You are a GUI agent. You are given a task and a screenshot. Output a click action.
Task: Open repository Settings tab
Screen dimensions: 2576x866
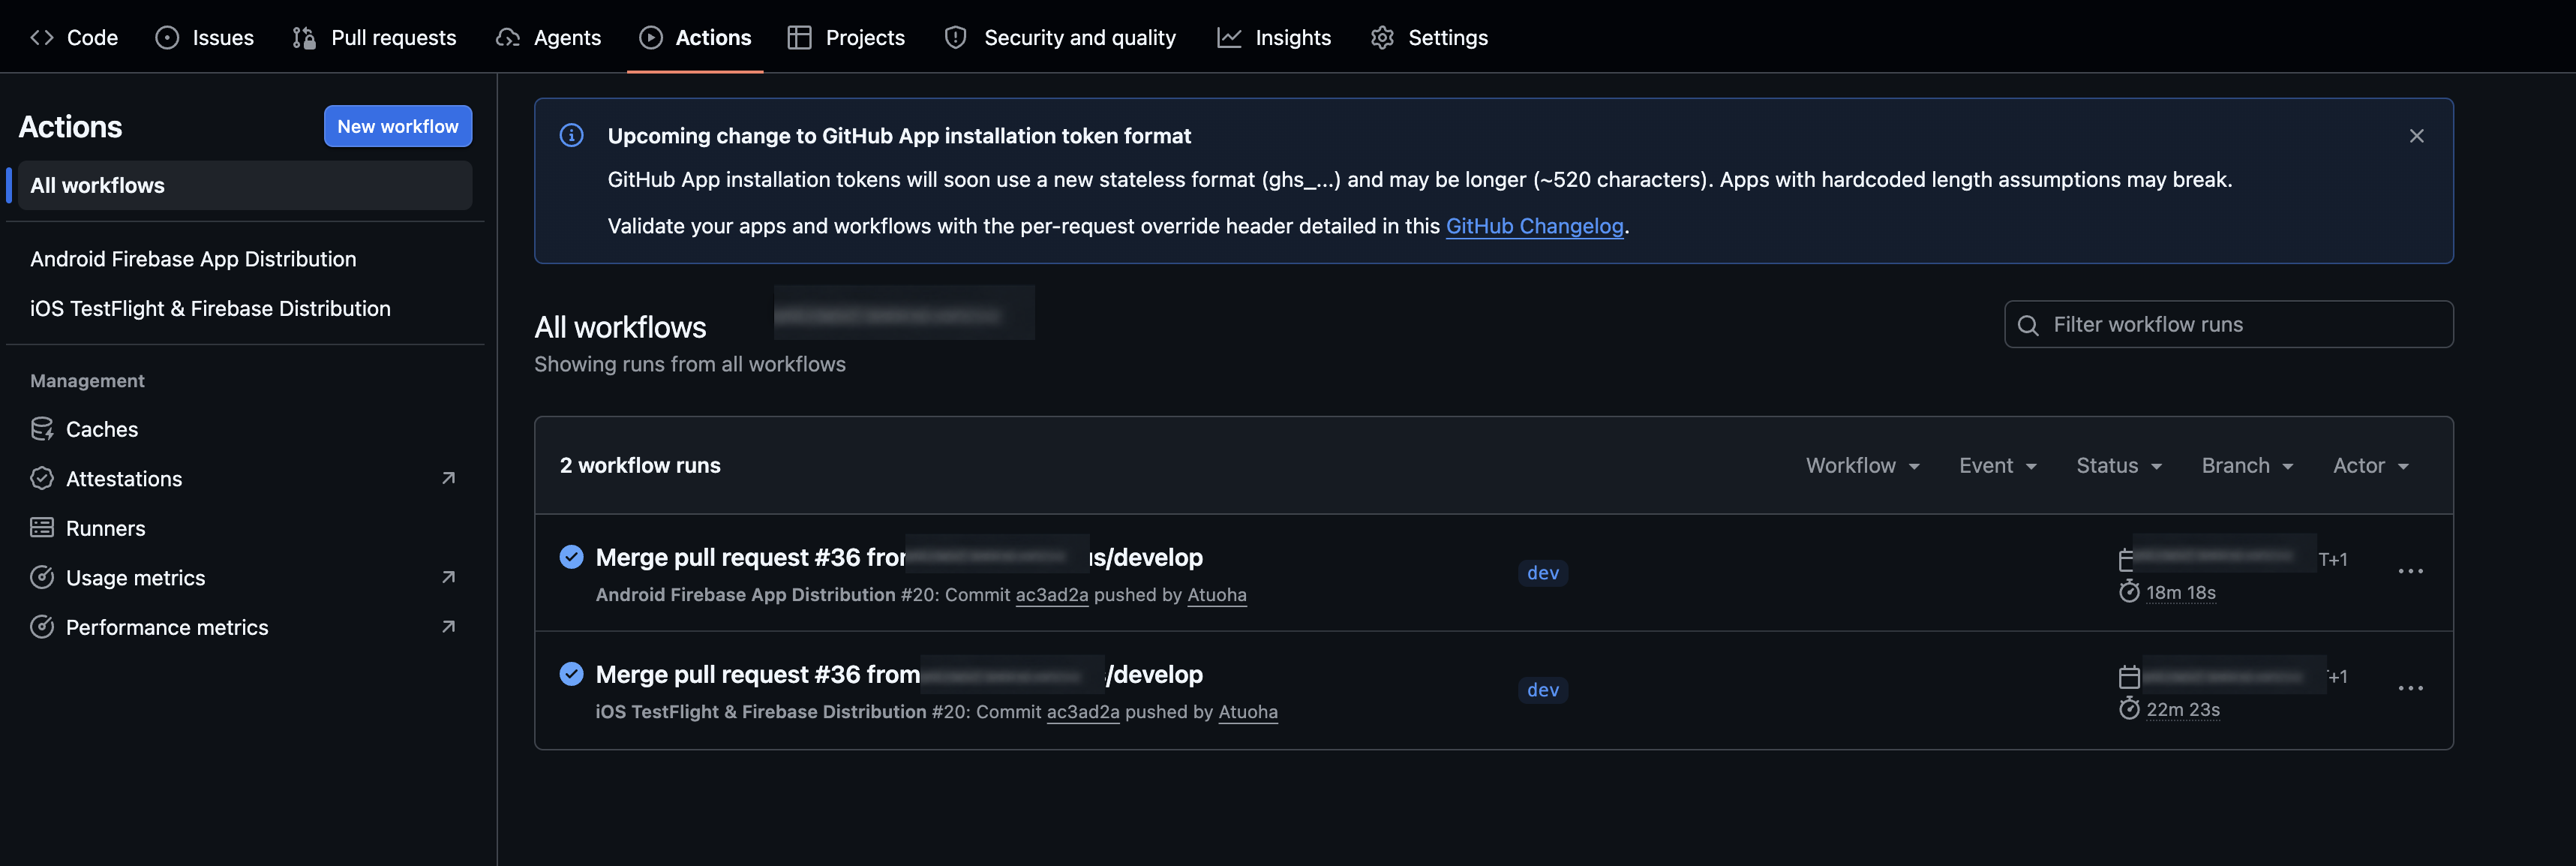click(x=1429, y=37)
